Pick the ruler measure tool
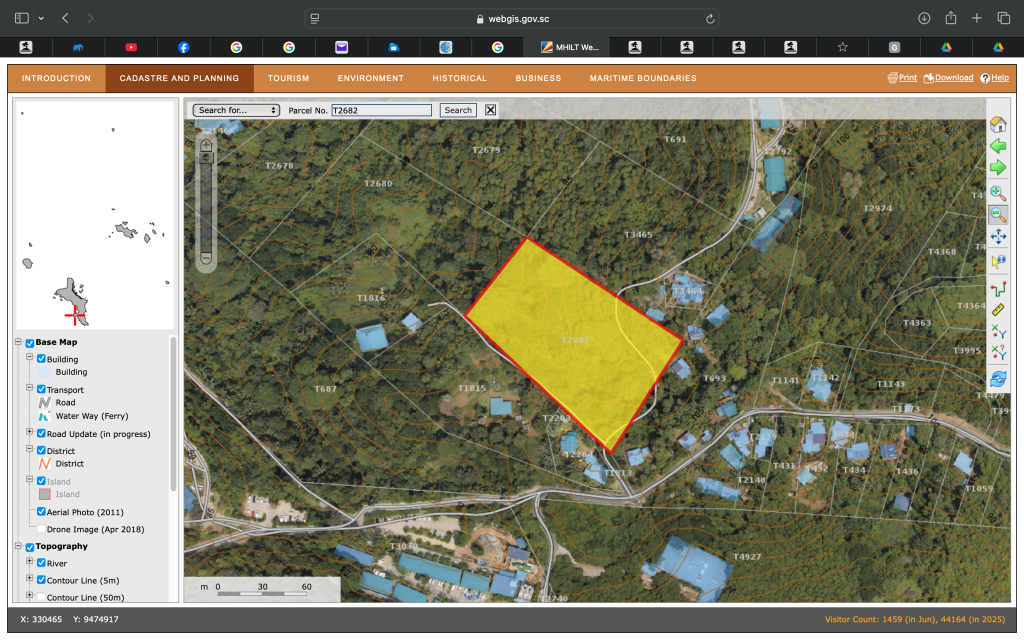Screen dimensions: 1024x640 point(997,310)
